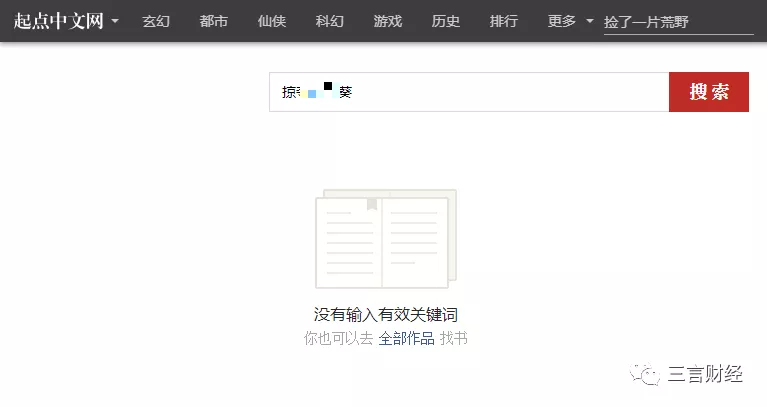Viewport: 767px width, 407px height.
Task: Go to the 排行 rankings page
Action: (x=503, y=21)
